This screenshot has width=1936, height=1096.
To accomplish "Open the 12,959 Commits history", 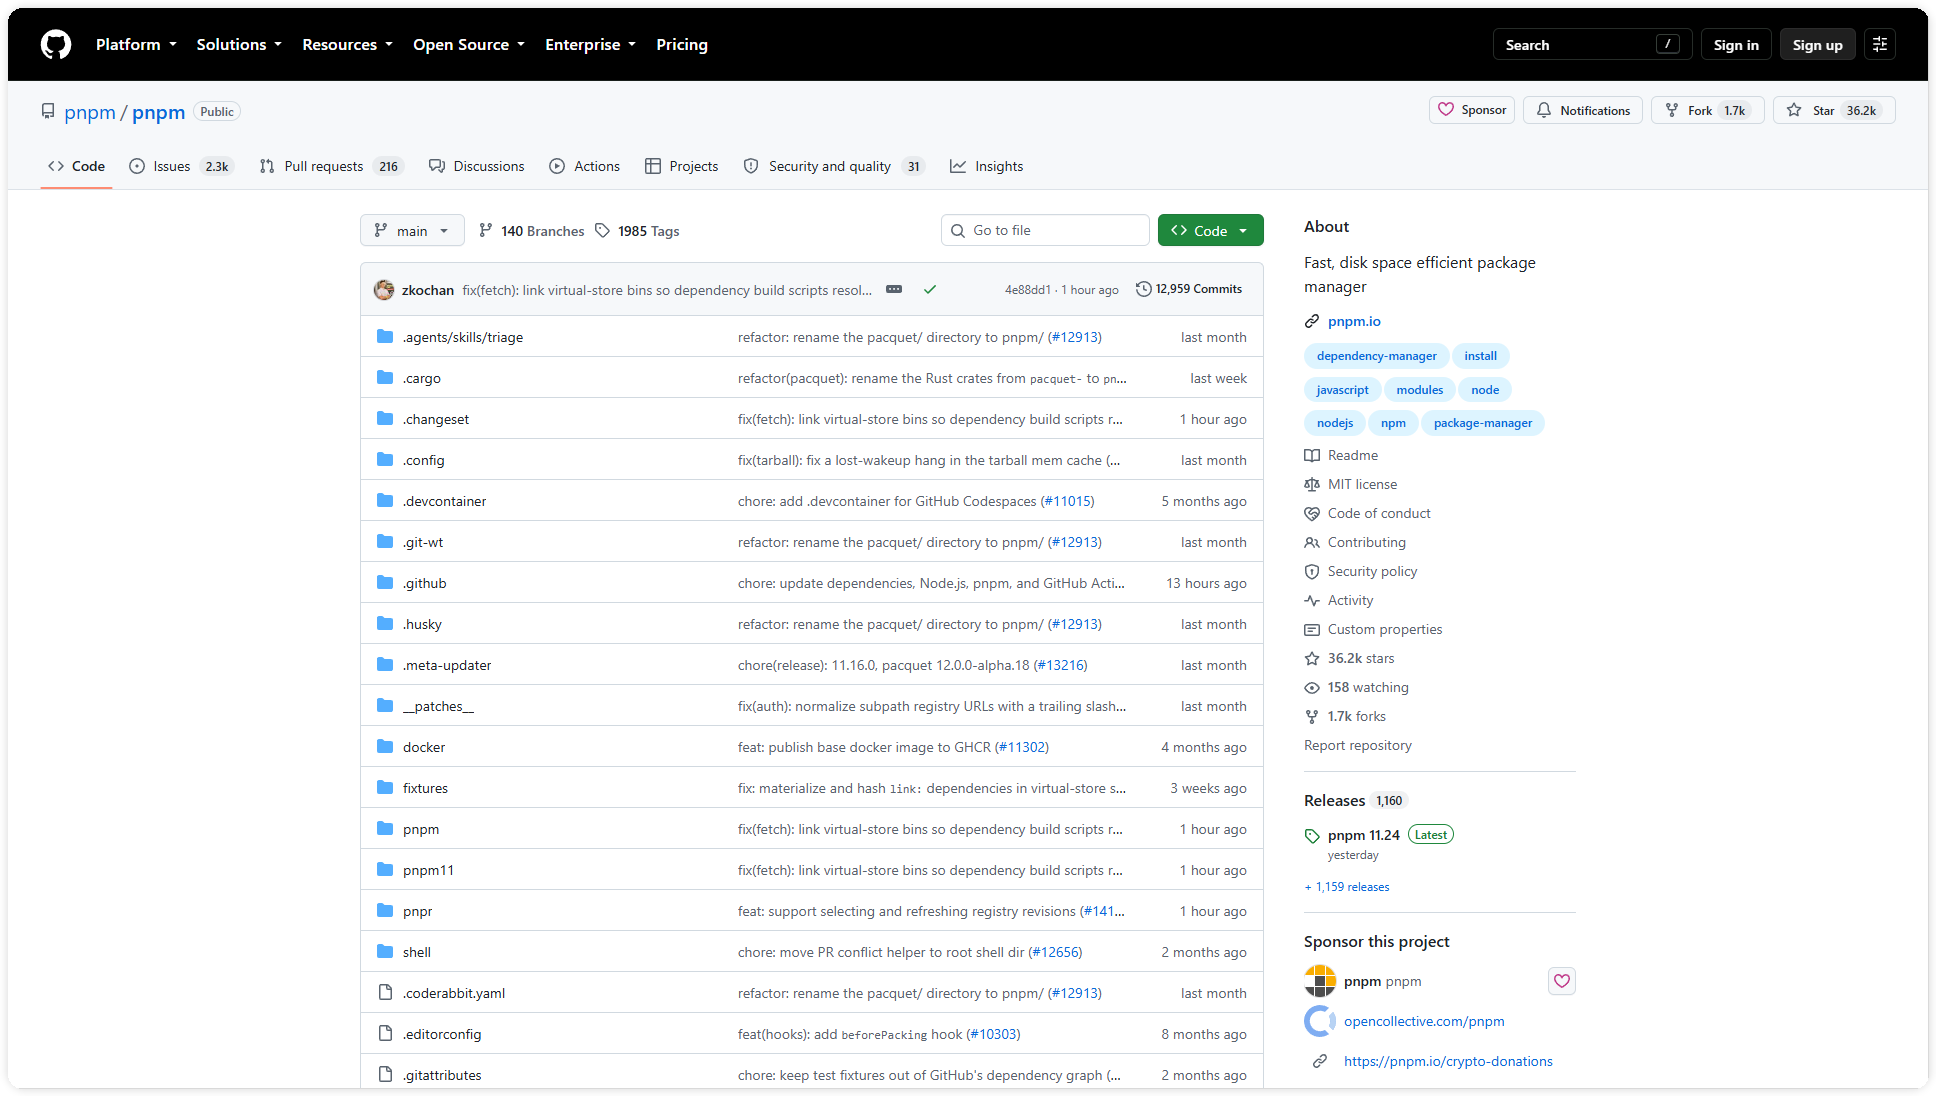I will 1189,289.
